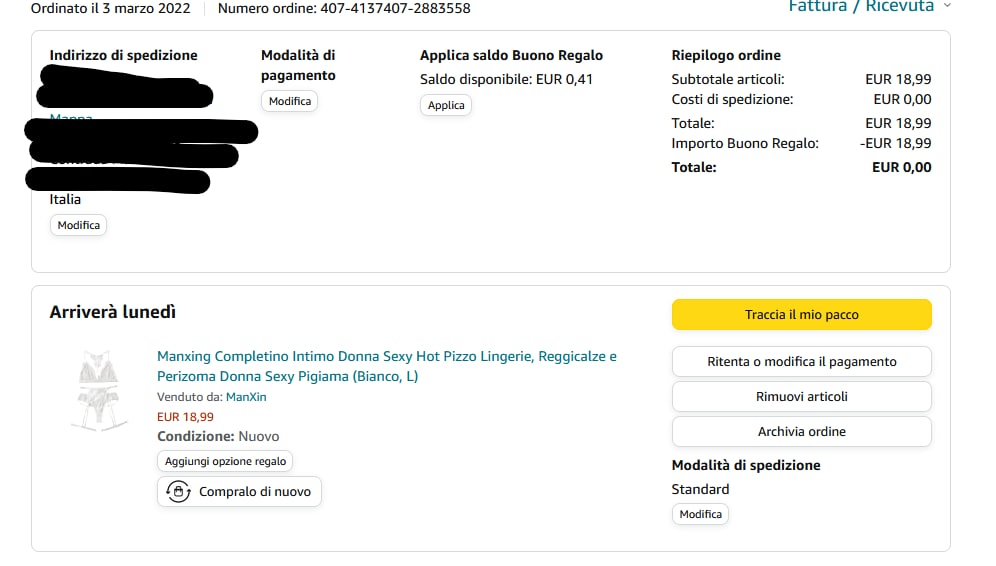Click the Arriverà lunedì heading
Image resolution: width=996 pixels, height=566 pixels.
pos(112,313)
